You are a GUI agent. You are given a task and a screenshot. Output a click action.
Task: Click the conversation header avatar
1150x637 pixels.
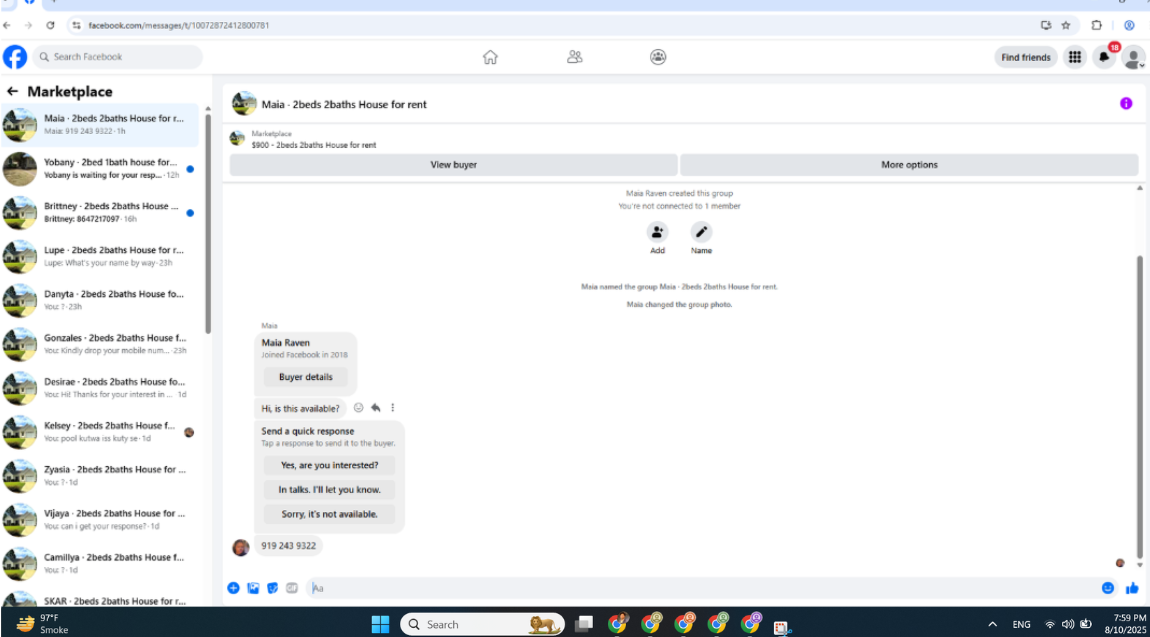click(244, 103)
